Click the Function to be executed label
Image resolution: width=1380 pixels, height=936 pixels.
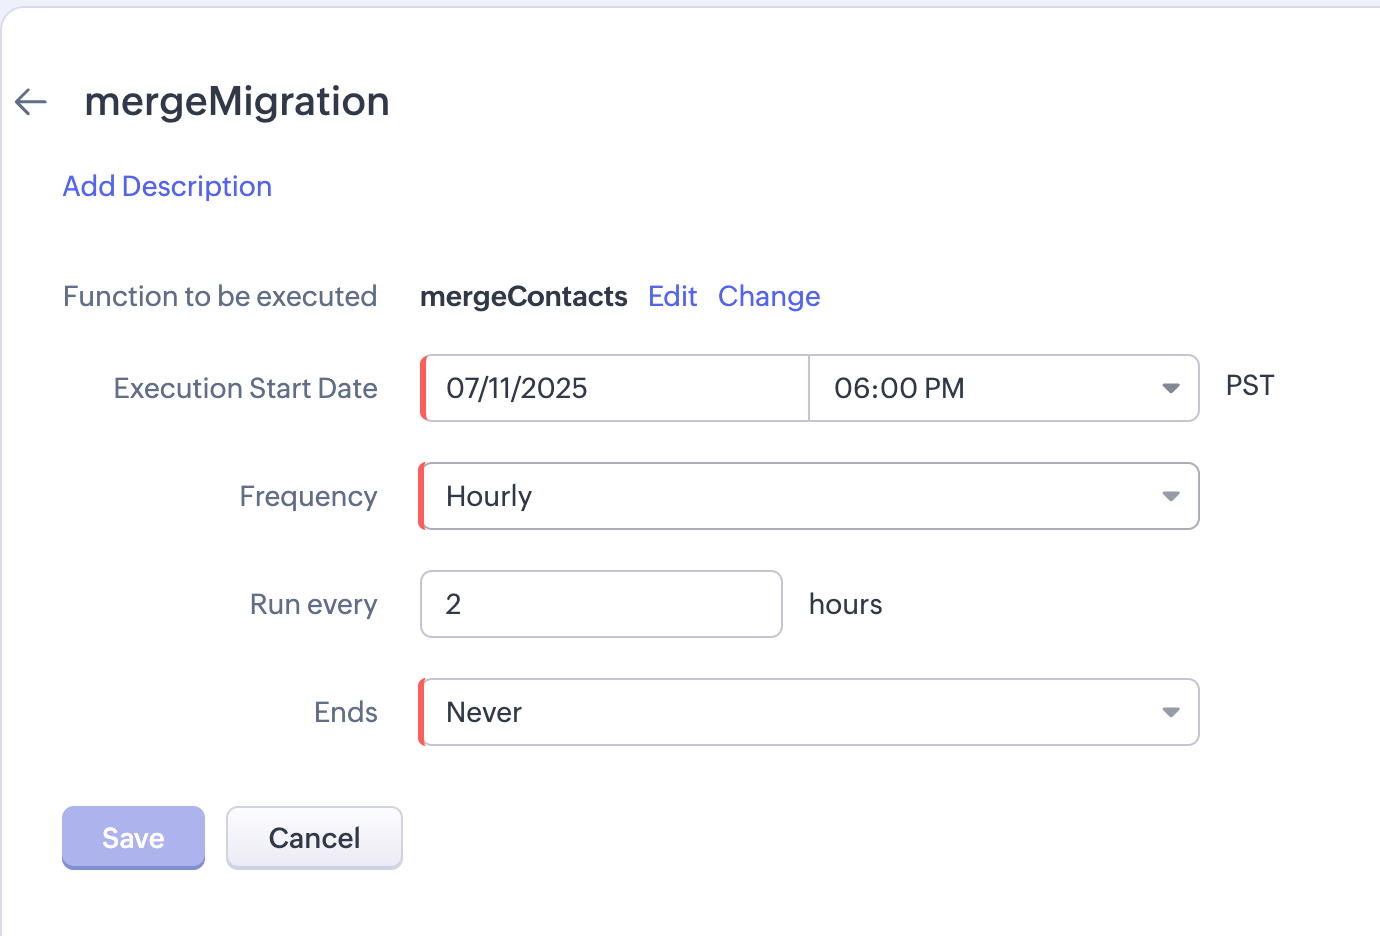[220, 296]
